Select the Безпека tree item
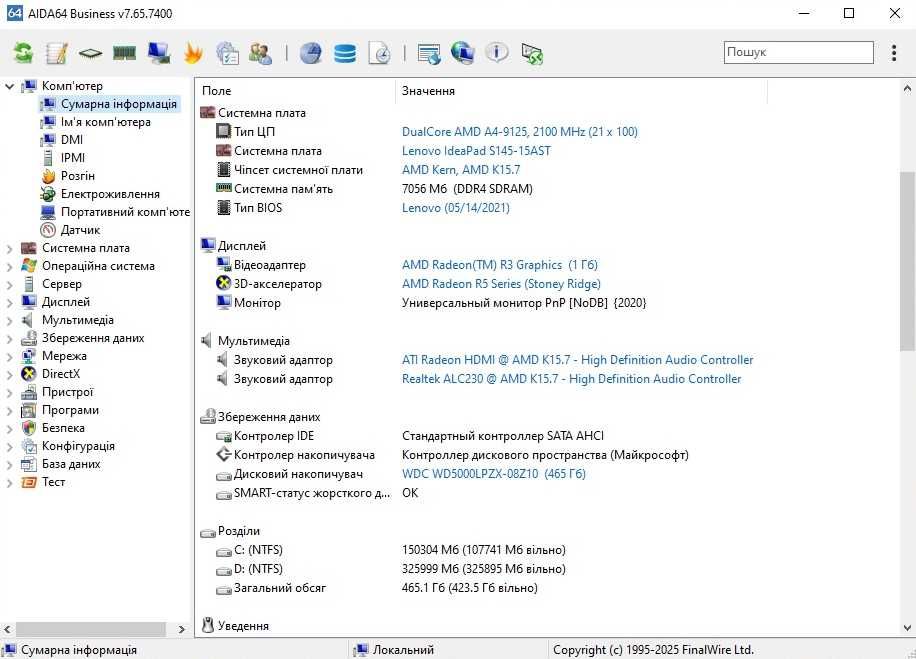Screen dimensions: 916x659 tap(63, 428)
